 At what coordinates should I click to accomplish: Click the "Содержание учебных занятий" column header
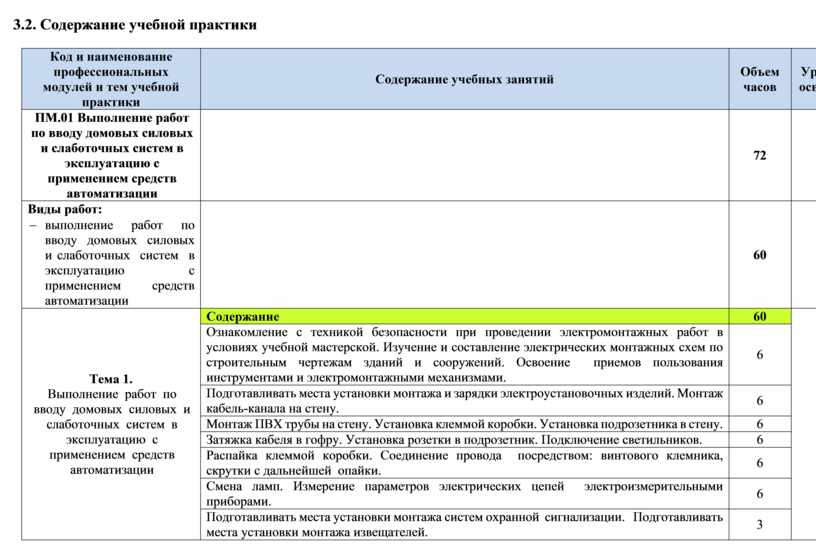[x=464, y=79]
